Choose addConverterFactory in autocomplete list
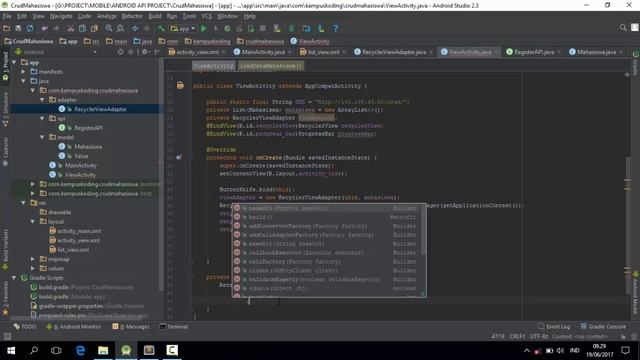This screenshot has height=360, width=640. [x=329, y=226]
